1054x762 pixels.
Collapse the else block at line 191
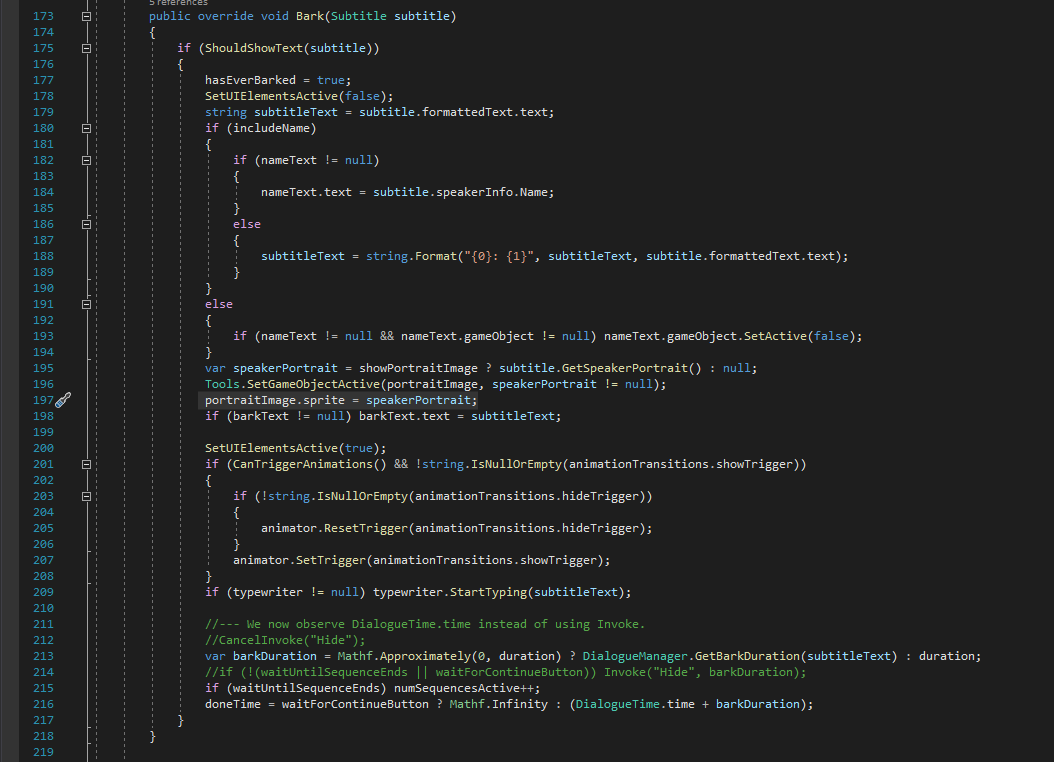tap(86, 304)
